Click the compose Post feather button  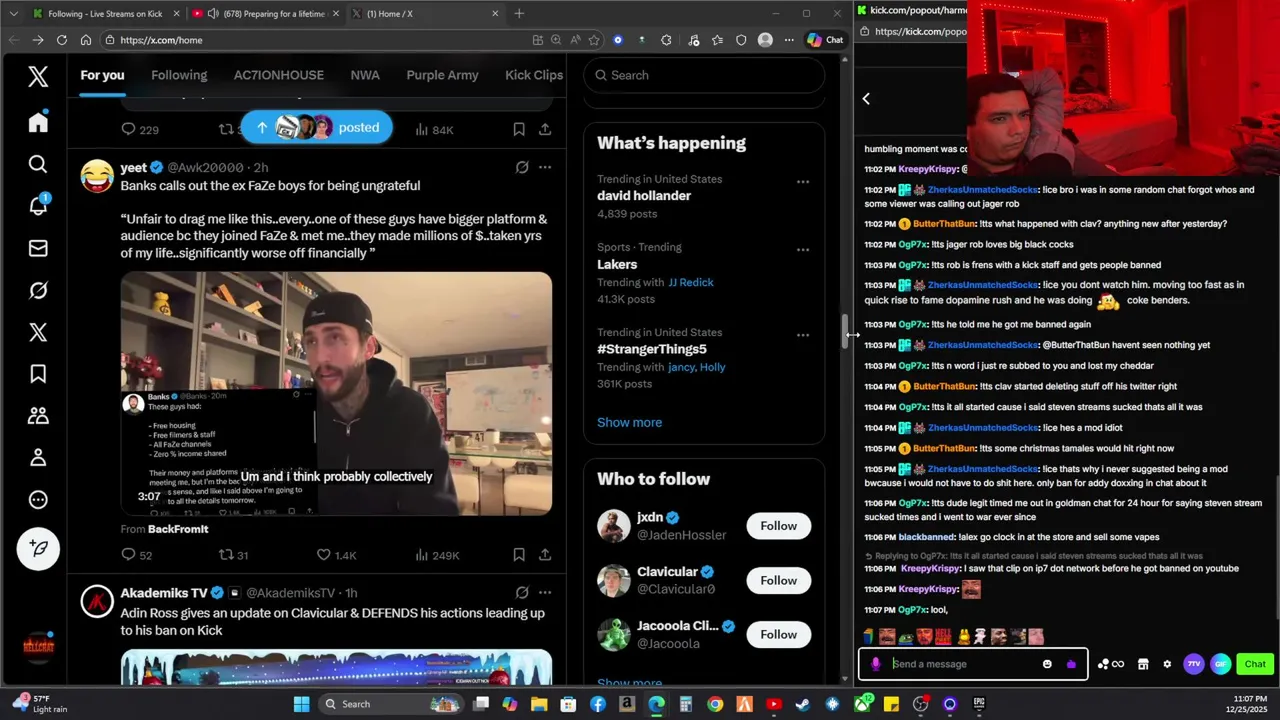coord(38,548)
